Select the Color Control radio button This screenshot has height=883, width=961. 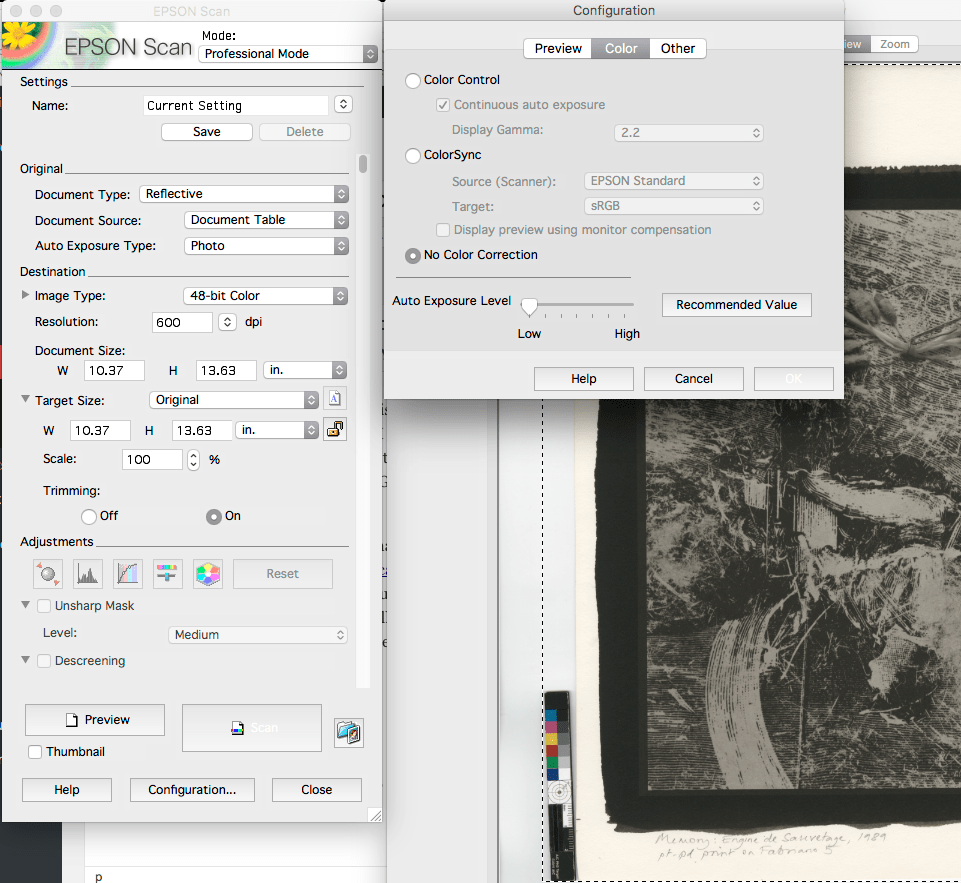412,80
